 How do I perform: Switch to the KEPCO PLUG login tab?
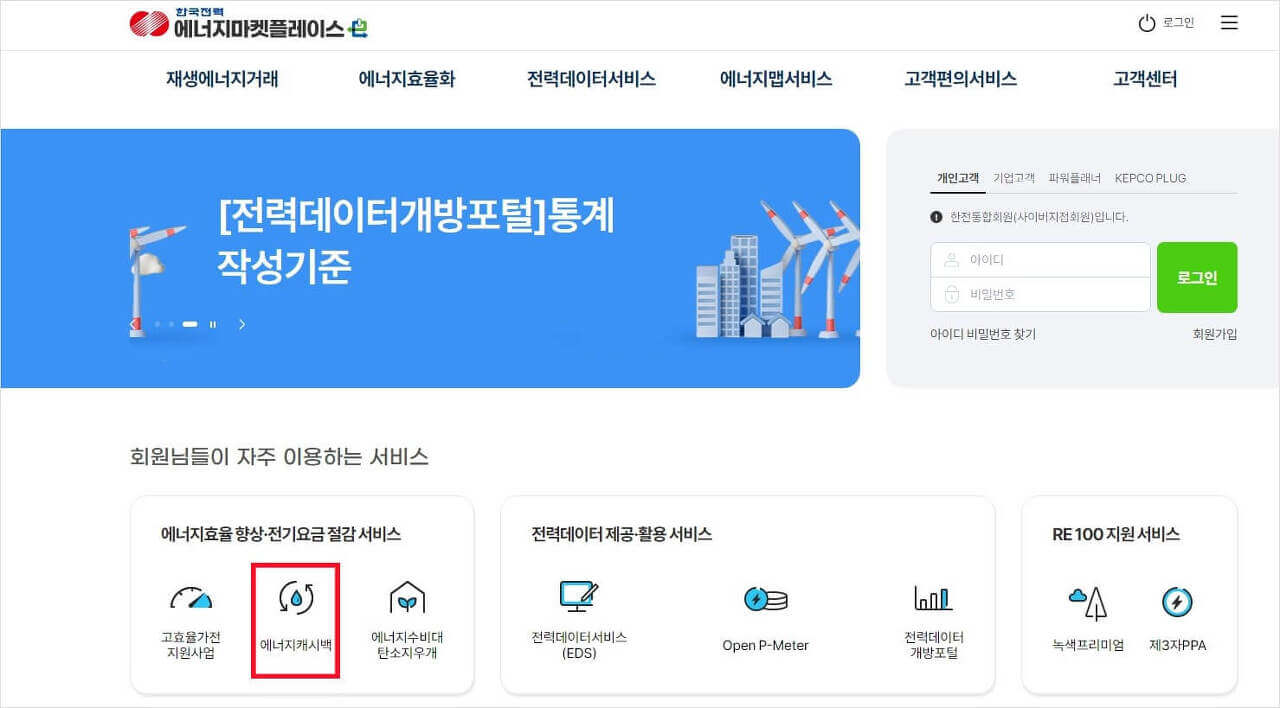pos(1150,178)
